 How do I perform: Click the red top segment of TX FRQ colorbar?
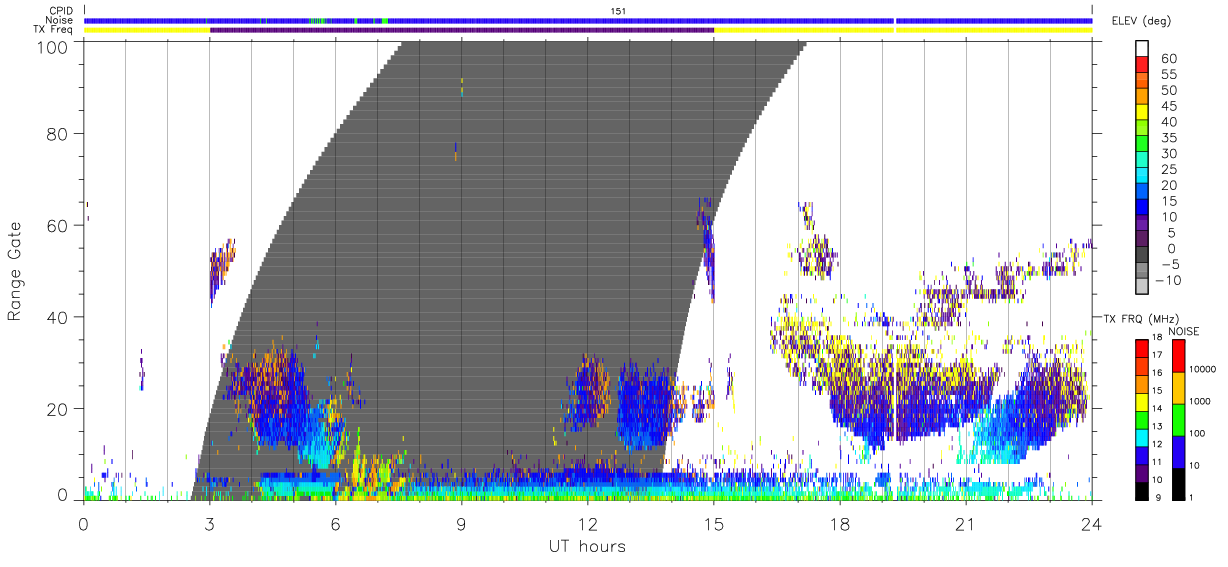pos(1141,349)
